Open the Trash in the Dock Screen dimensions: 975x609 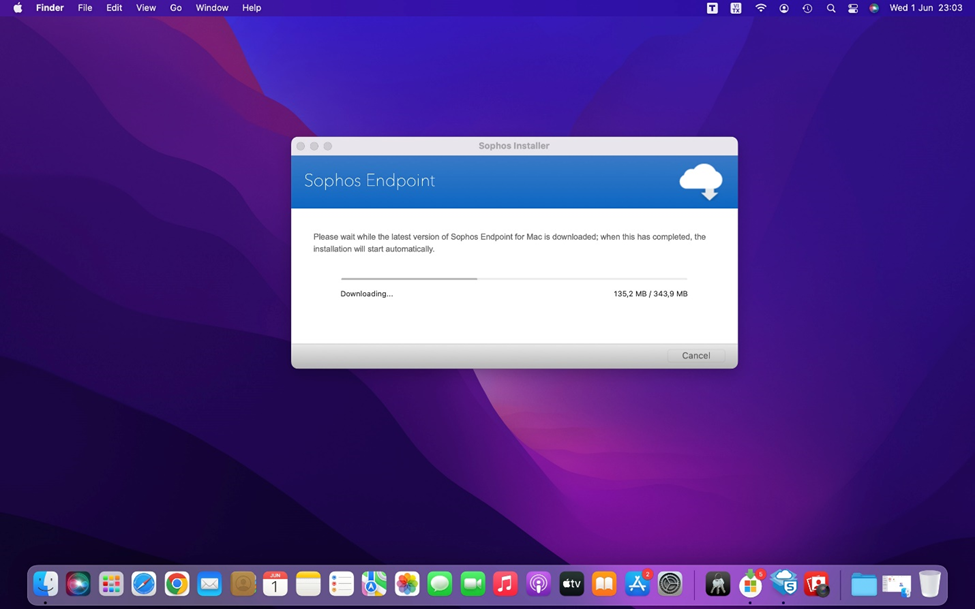point(930,584)
